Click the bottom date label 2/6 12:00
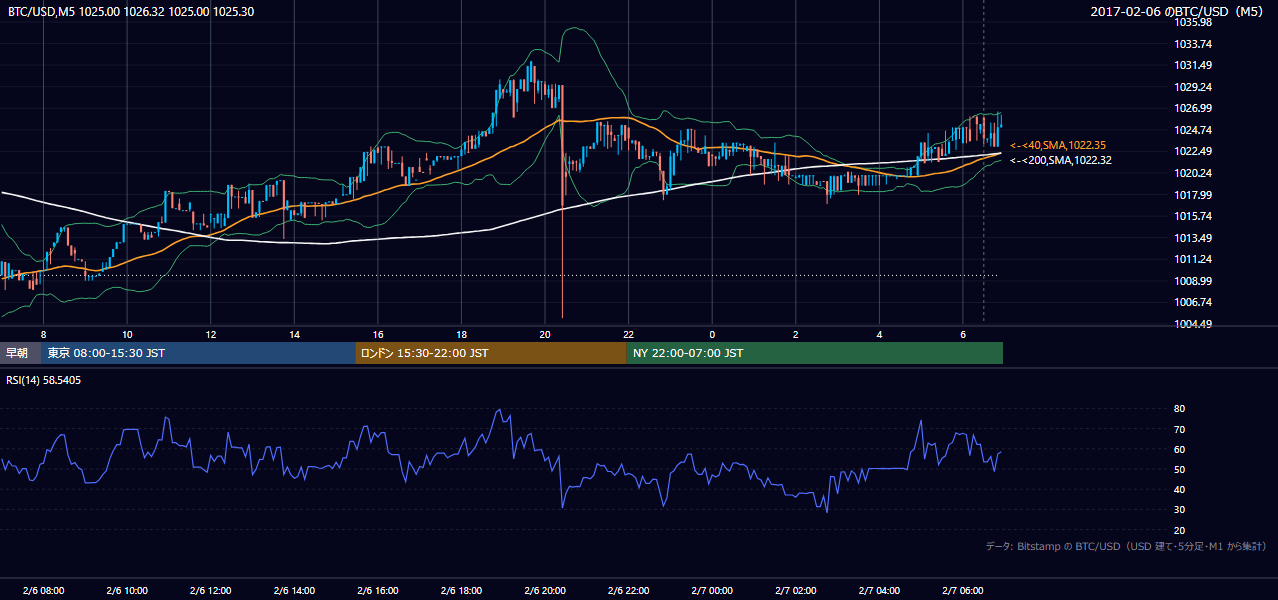Viewport: 1278px width, 600px height. (211, 590)
